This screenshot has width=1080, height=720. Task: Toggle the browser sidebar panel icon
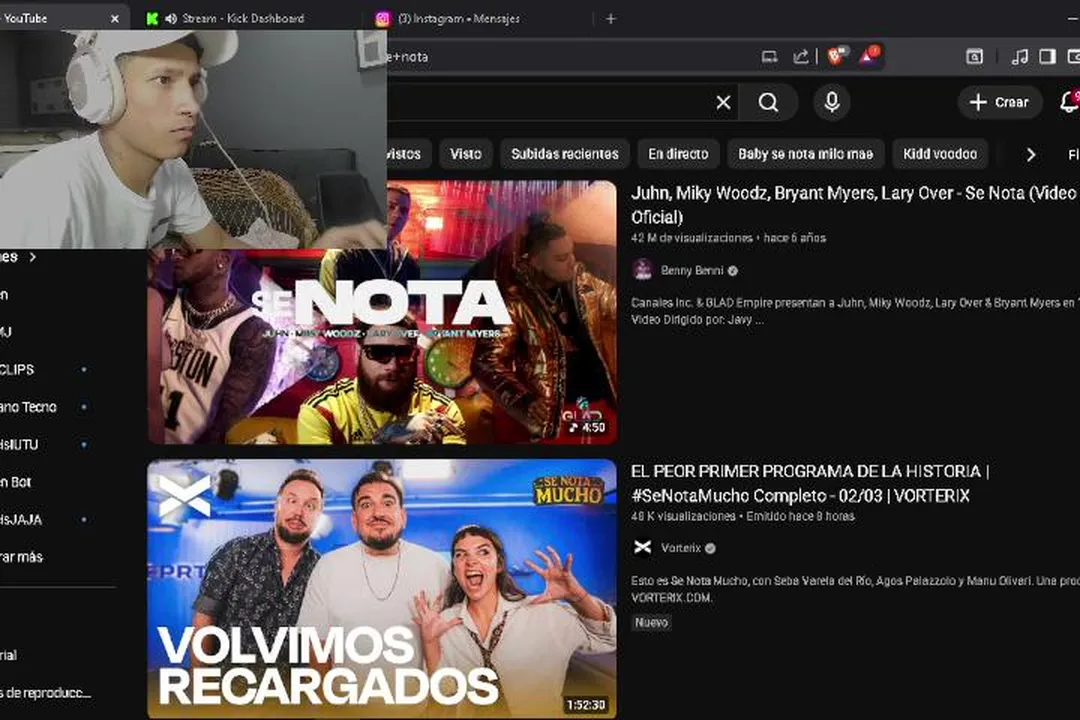(1047, 56)
